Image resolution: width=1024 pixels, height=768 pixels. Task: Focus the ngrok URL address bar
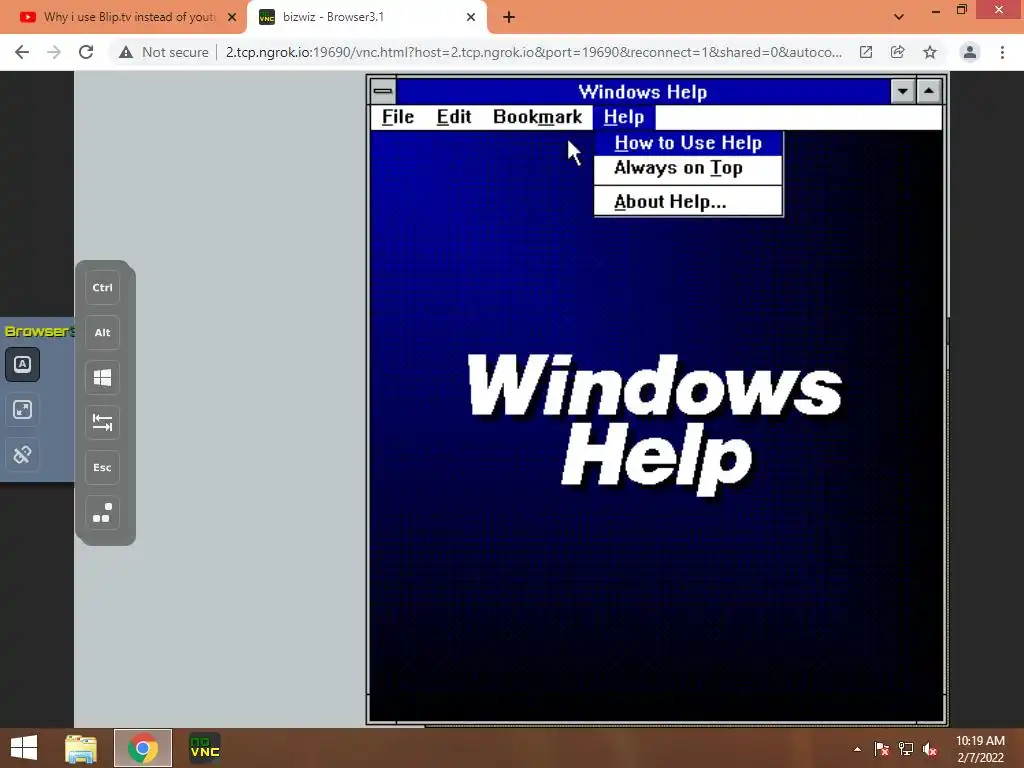pos(534,52)
